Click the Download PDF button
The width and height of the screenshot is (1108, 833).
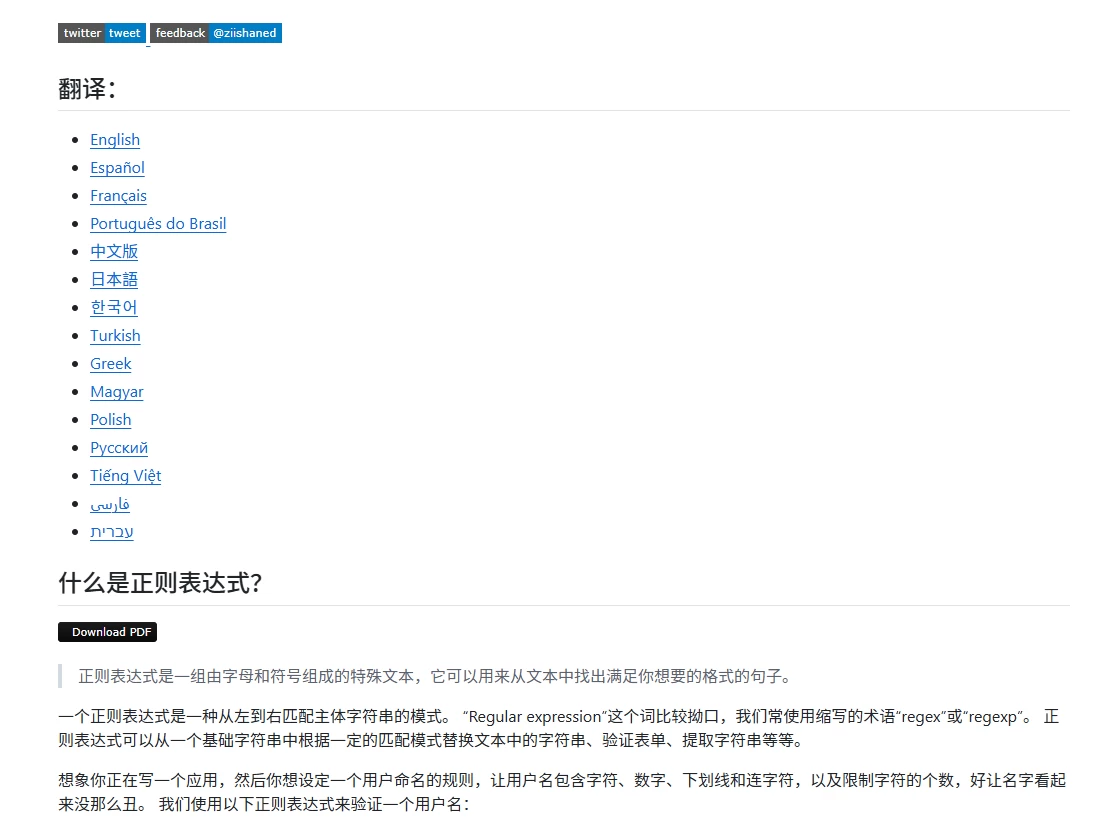[x=107, y=631]
